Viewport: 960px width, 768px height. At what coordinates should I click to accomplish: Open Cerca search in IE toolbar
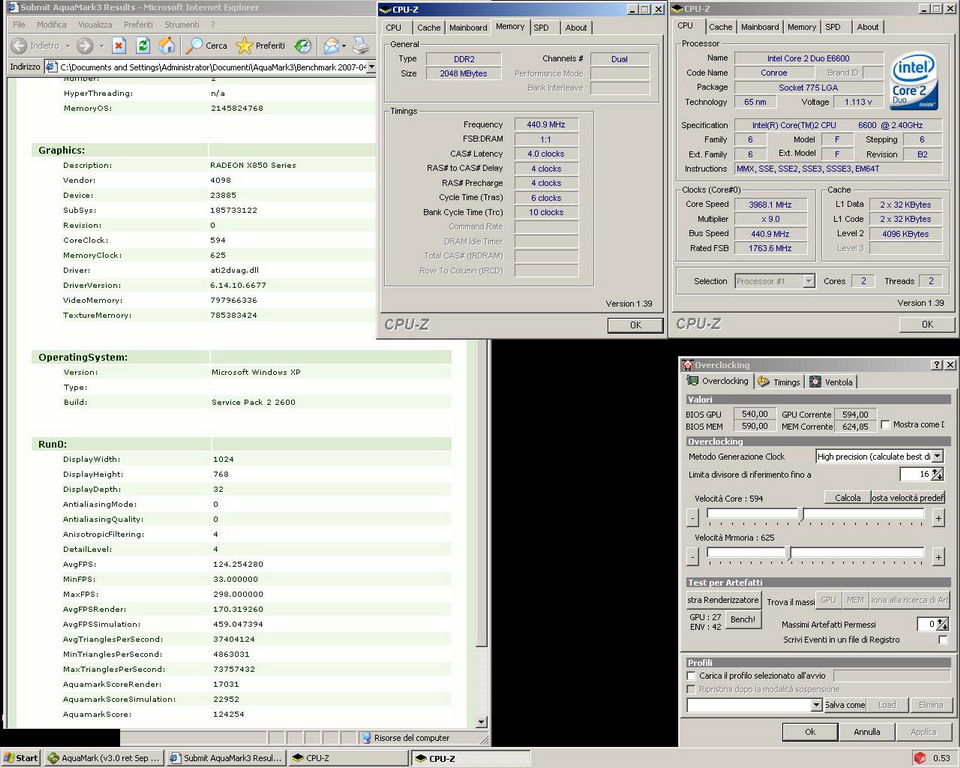(208, 45)
